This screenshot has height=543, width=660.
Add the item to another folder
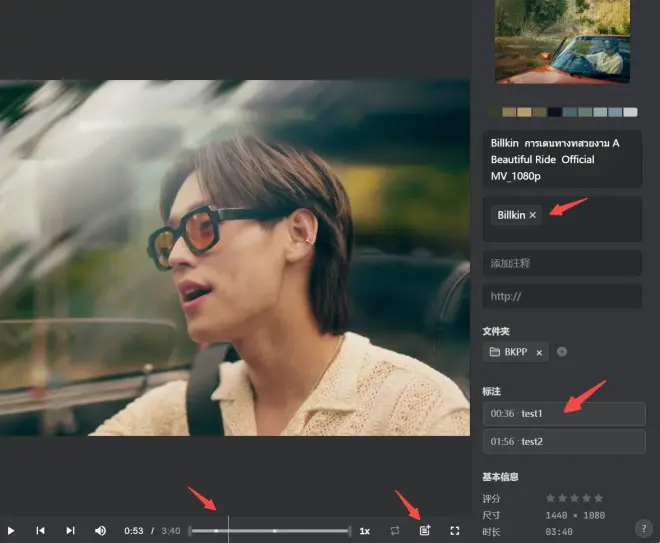pos(562,351)
